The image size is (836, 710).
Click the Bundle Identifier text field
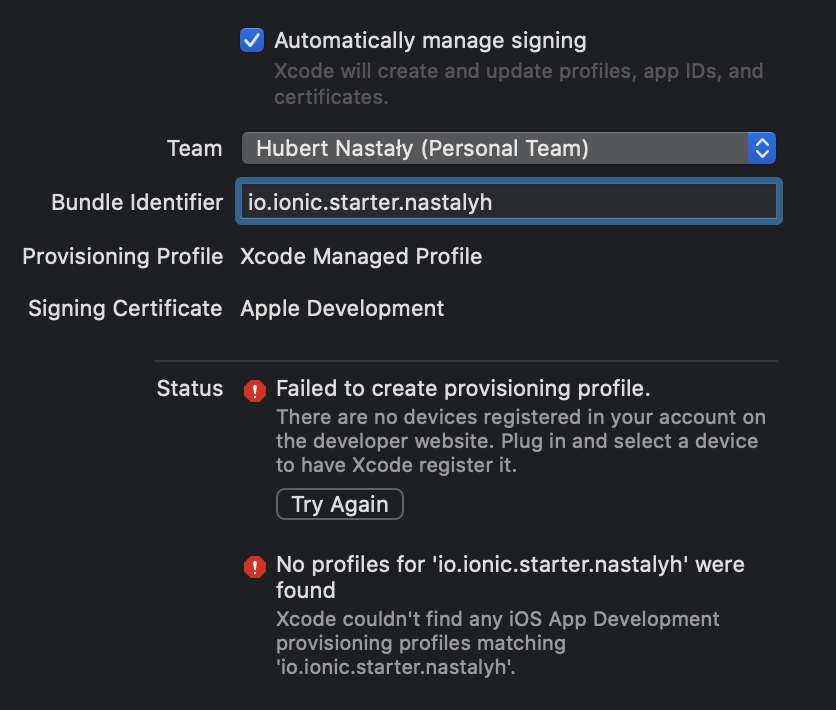coord(508,202)
